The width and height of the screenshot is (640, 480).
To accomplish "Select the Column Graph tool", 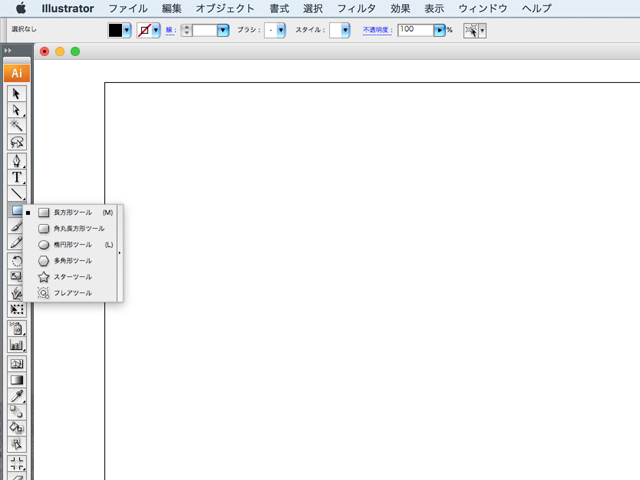I will click(x=17, y=344).
